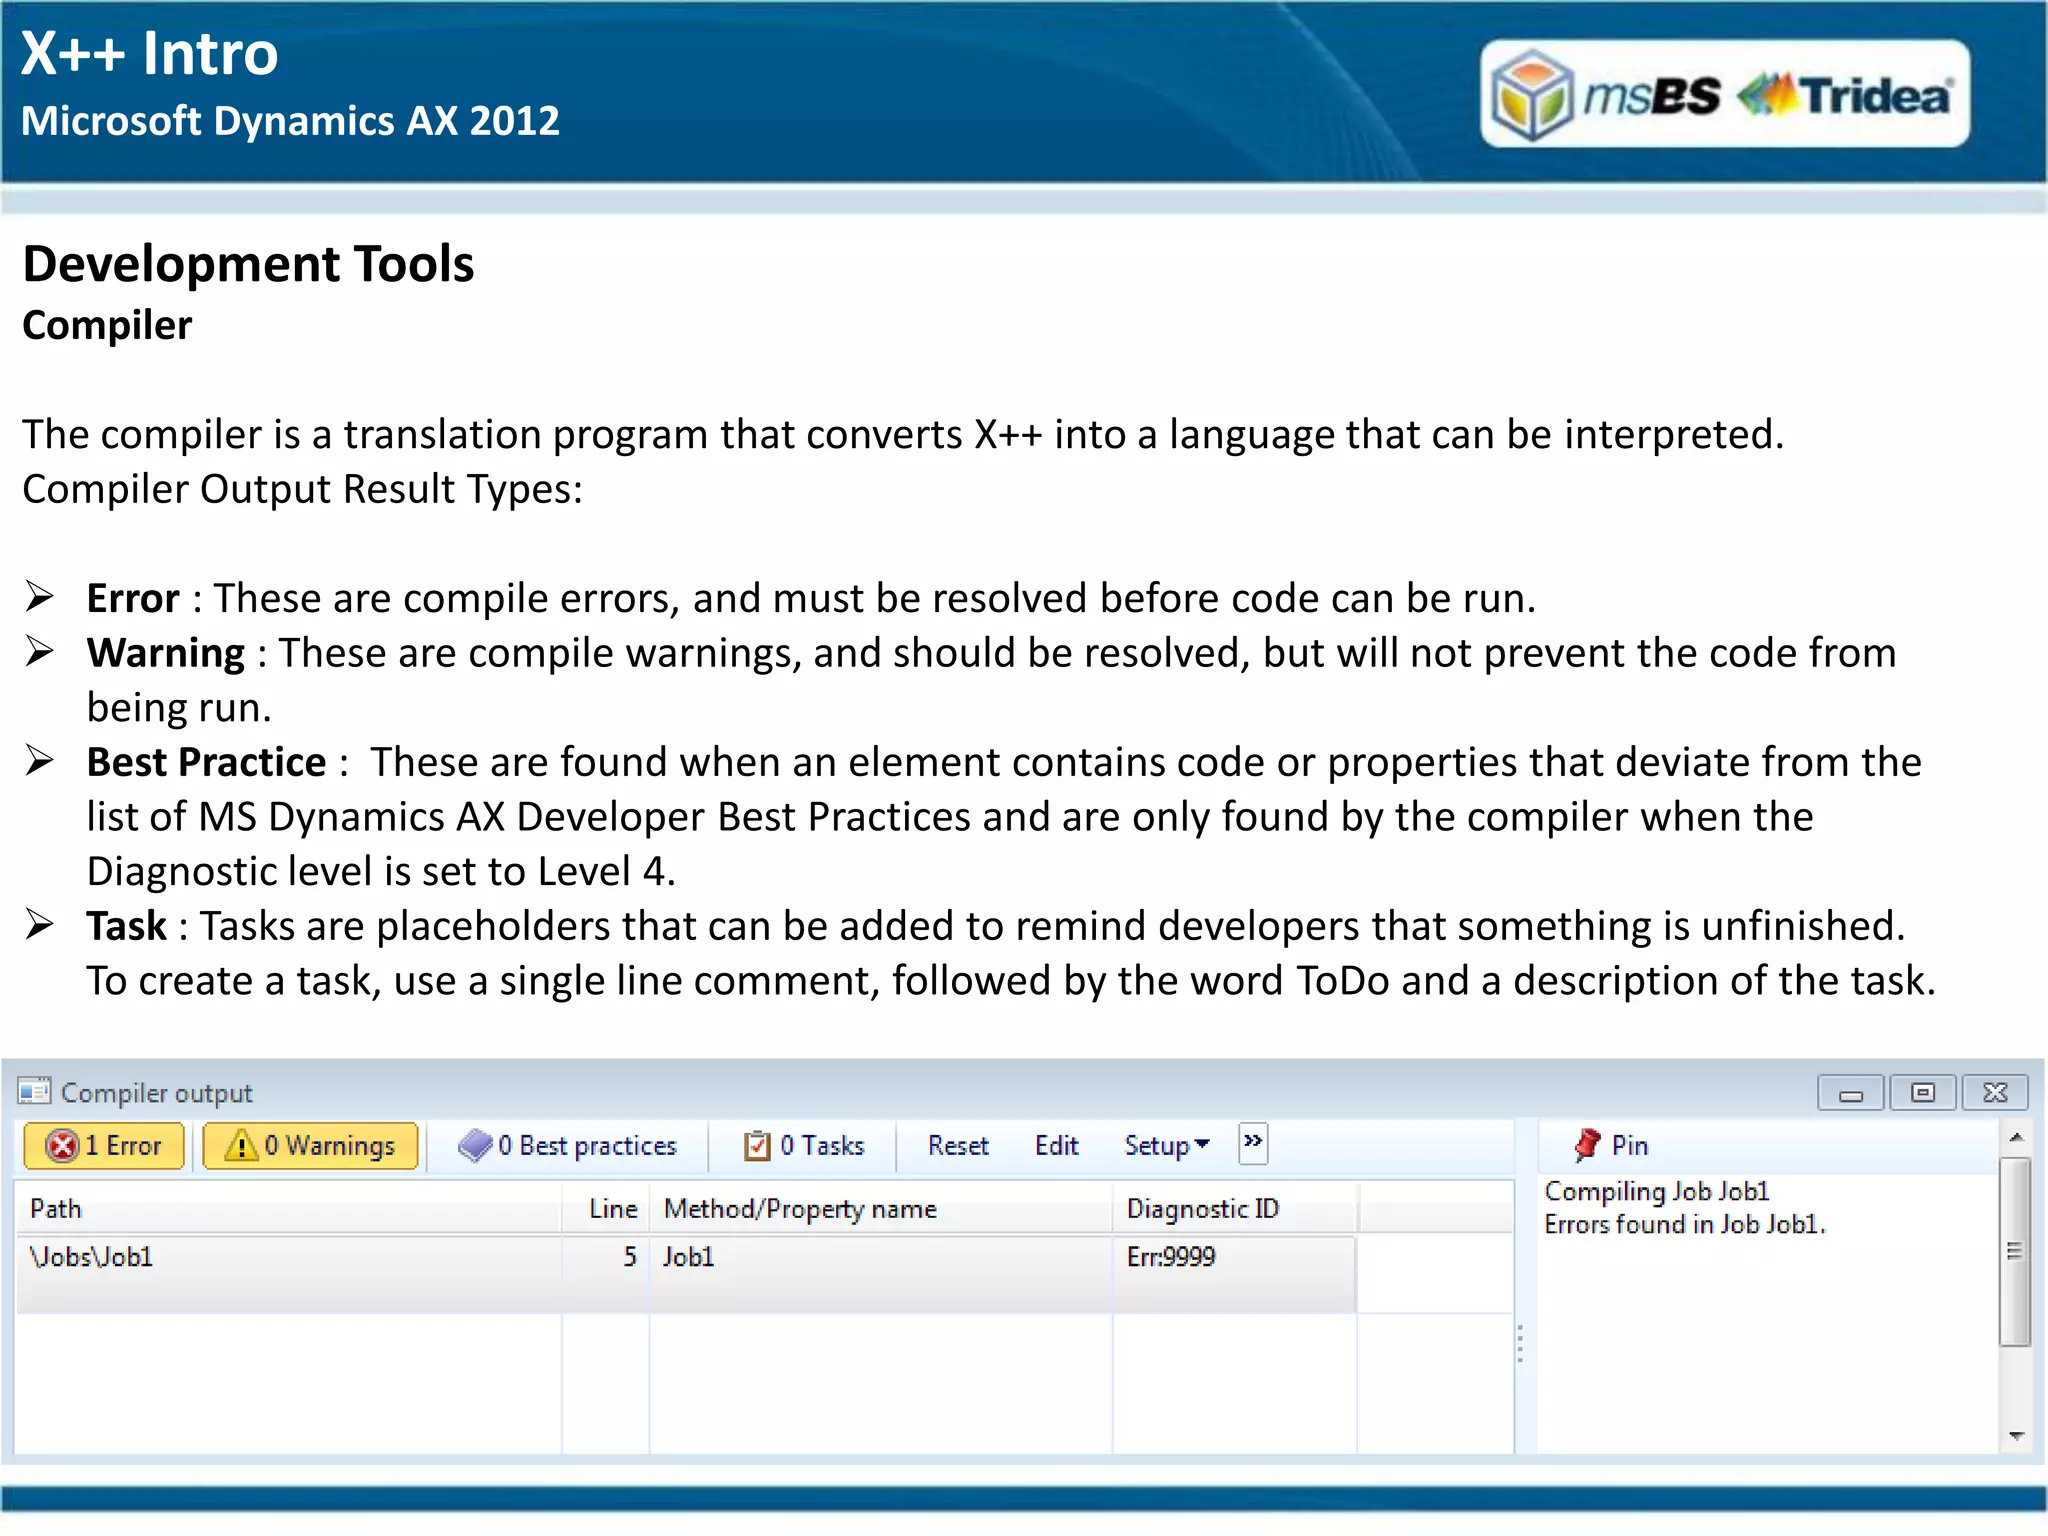Toggle the 1 Error filter button
This screenshot has height=1536, width=2048.
(x=104, y=1145)
